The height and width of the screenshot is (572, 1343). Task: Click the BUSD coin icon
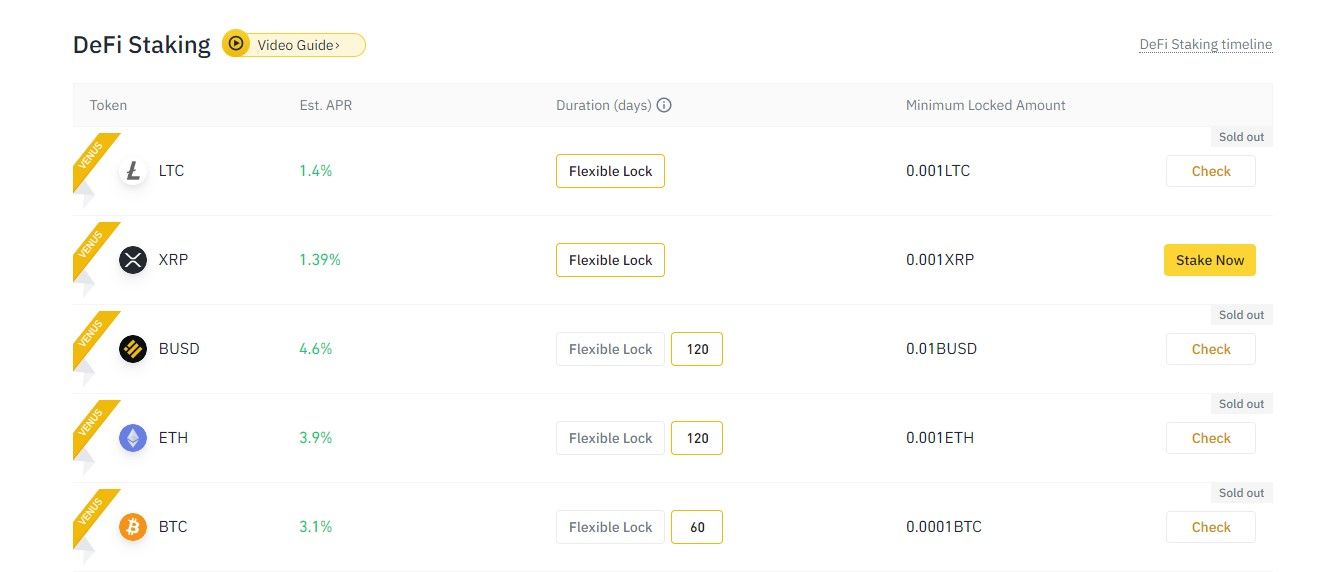click(x=133, y=349)
